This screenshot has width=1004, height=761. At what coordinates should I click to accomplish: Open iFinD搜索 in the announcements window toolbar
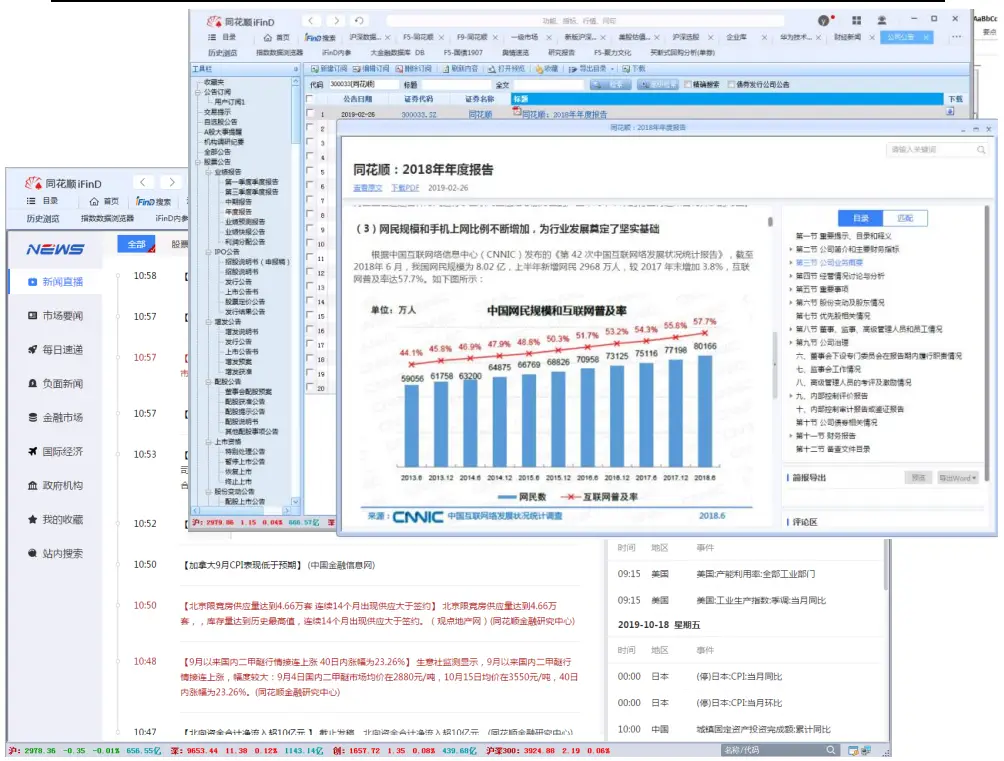(320, 38)
